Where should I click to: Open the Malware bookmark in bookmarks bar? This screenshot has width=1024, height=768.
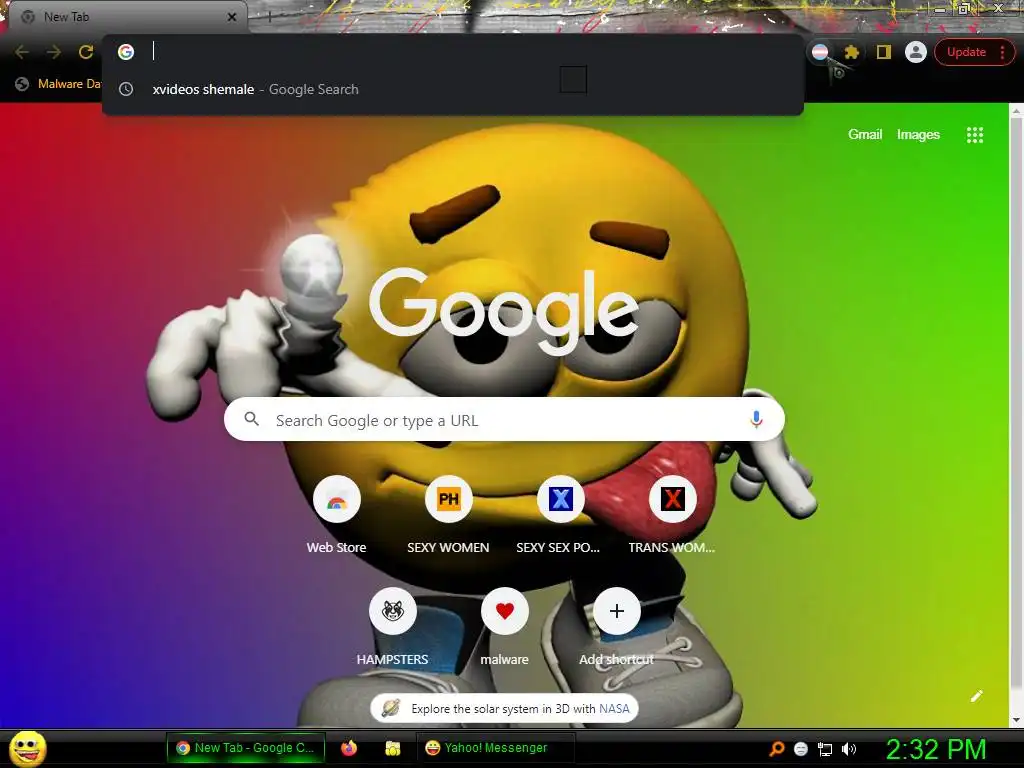(x=60, y=84)
